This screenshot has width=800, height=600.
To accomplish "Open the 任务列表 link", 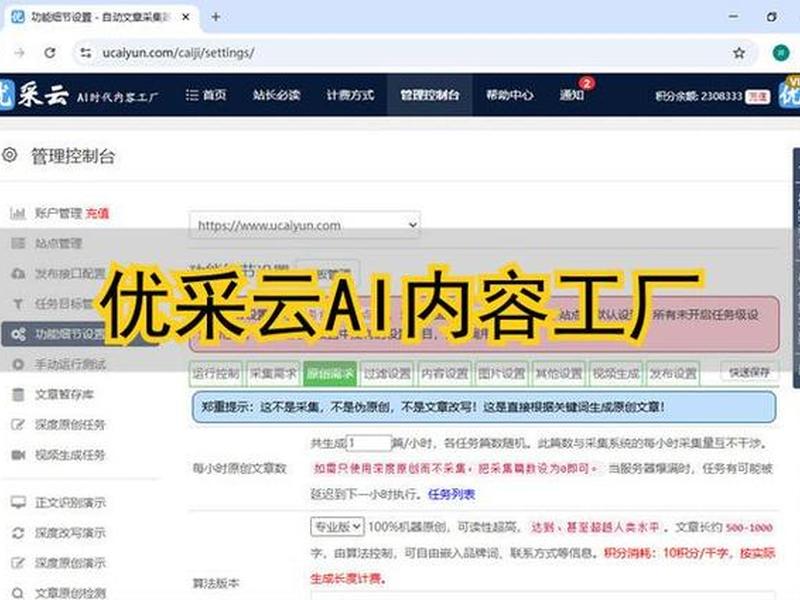I will 452,494.
